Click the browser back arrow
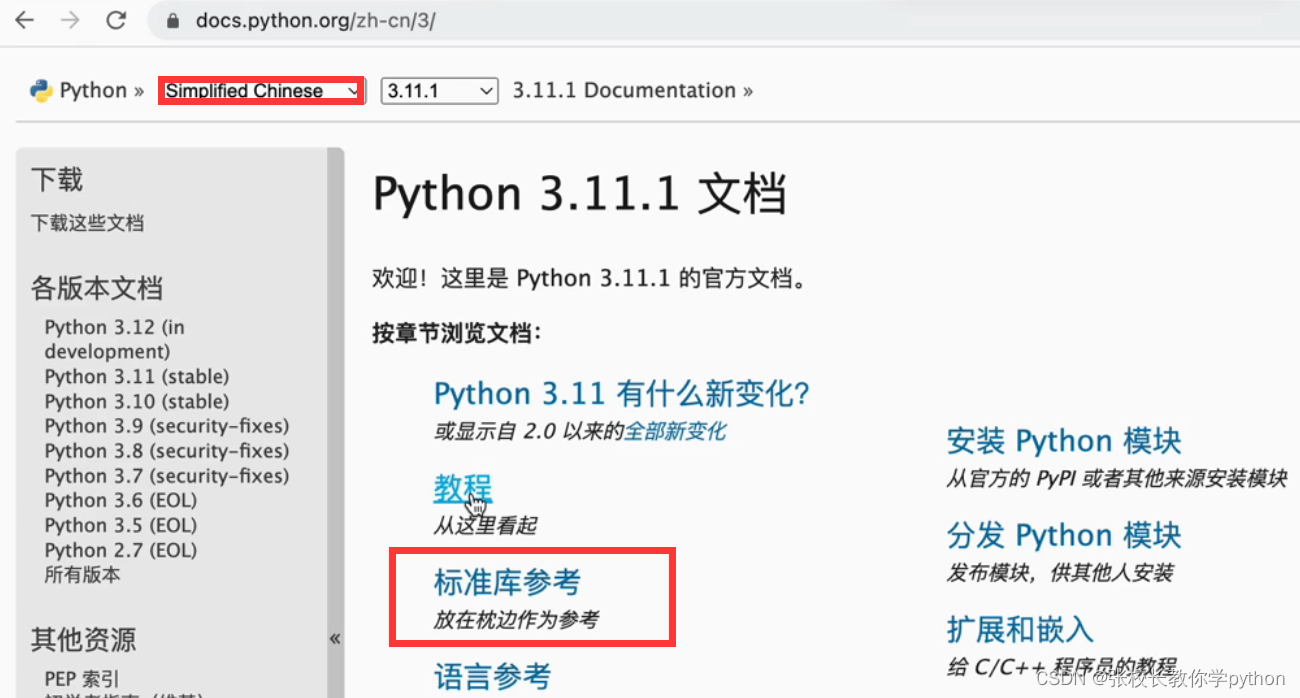 [x=24, y=19]
